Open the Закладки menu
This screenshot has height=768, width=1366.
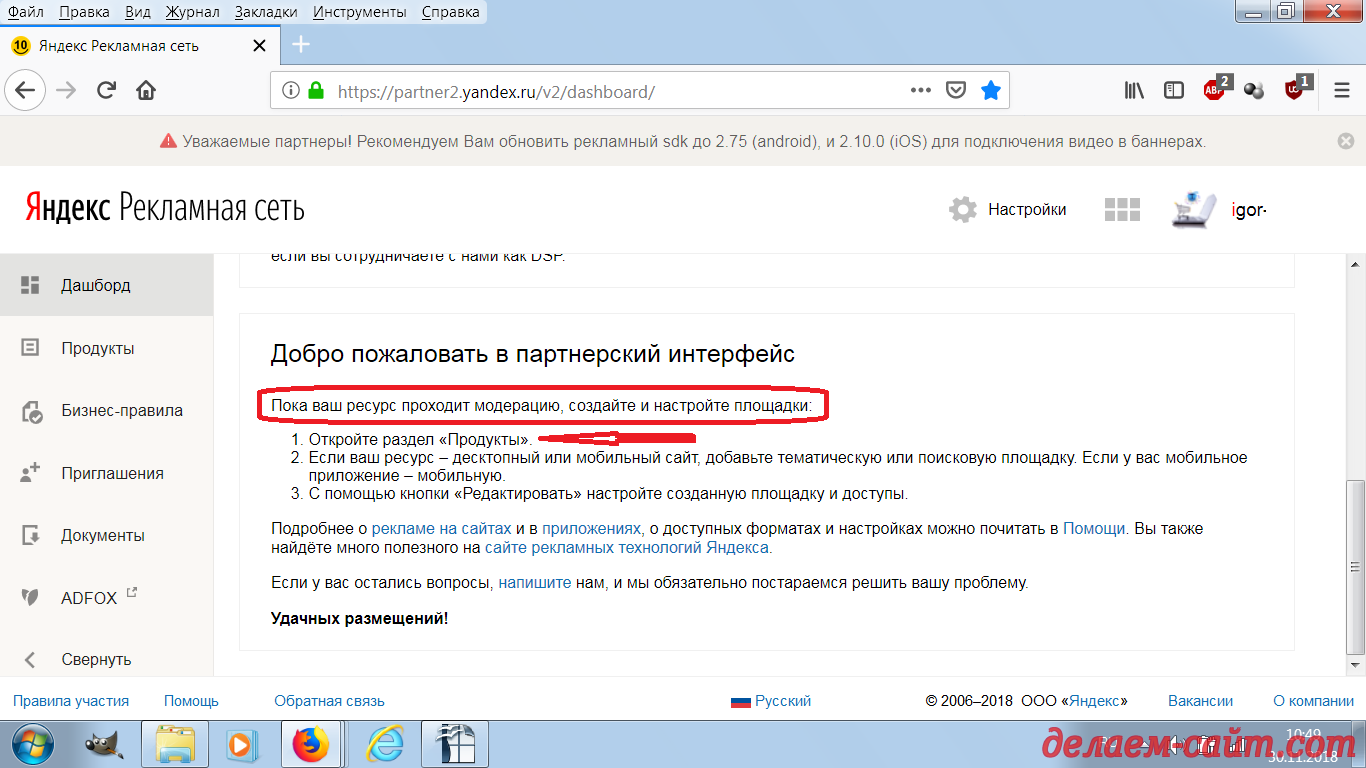tap(266, 12)
